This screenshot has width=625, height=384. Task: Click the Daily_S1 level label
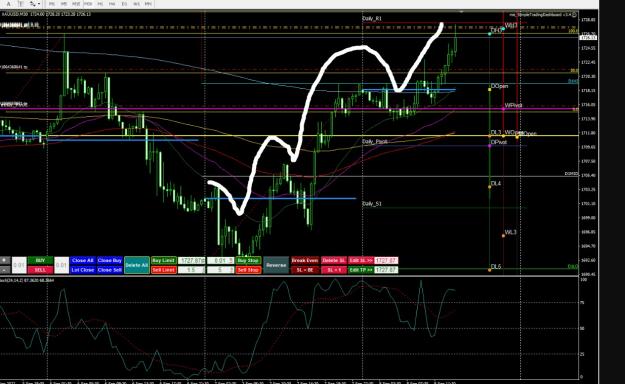[x=372, y=204]
